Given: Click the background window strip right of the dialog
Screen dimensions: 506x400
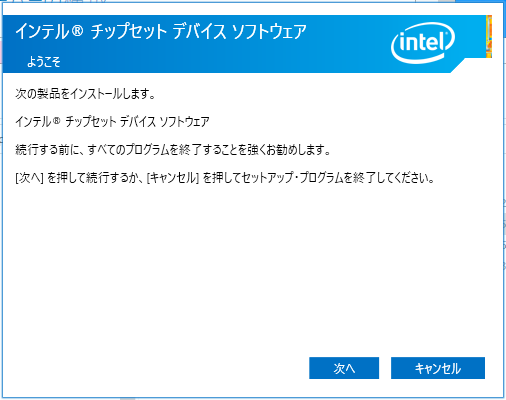Looking at the screenshot, I should pyautogui.click(x=505, y=200).
